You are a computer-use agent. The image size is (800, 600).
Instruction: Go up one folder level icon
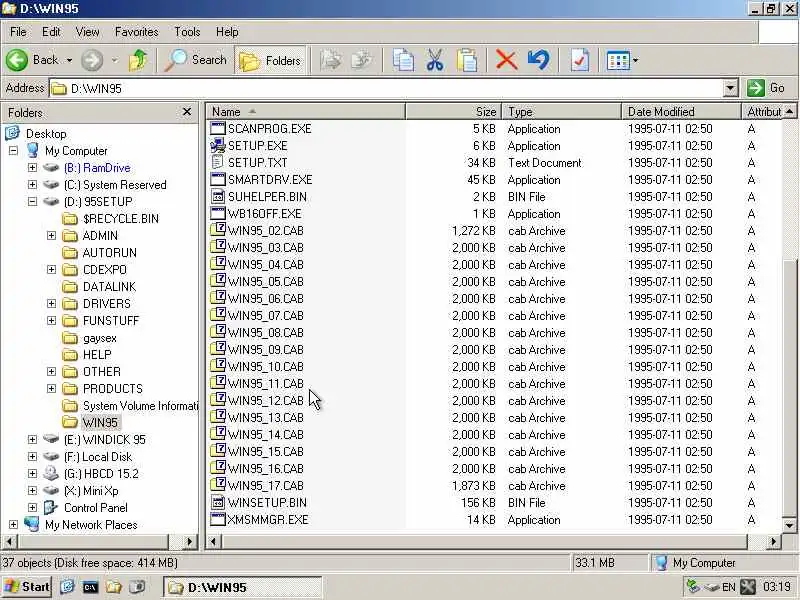(138, 60)
